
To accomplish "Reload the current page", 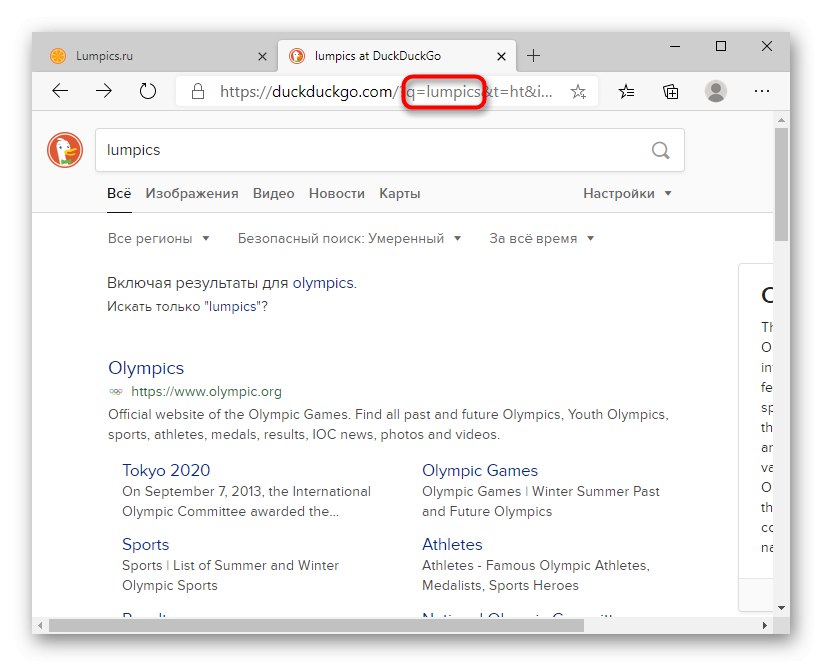I will coord(148,91).
